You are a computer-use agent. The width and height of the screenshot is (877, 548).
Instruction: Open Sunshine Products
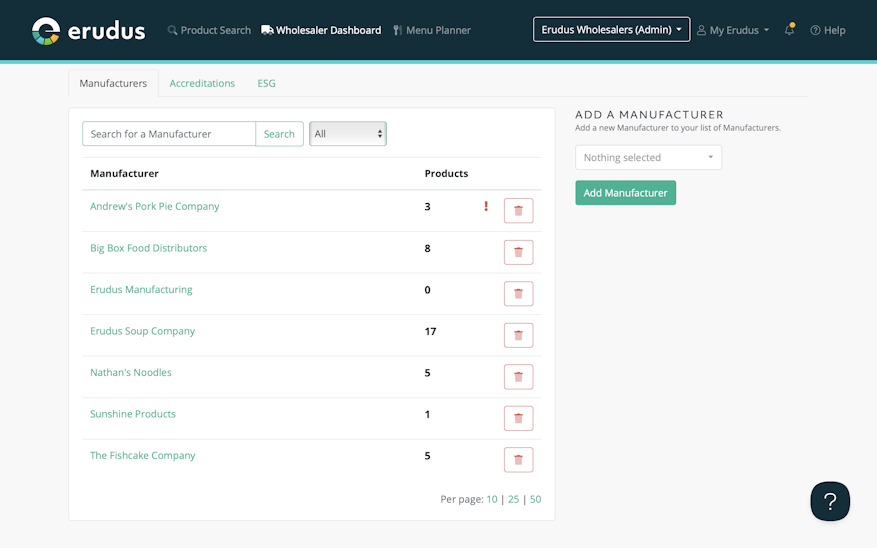133,414
